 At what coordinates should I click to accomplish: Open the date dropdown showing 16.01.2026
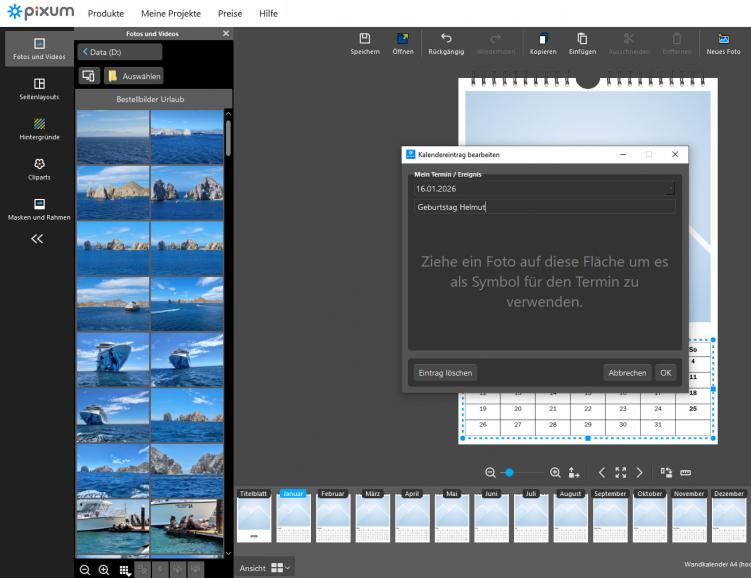click(670, 188)
